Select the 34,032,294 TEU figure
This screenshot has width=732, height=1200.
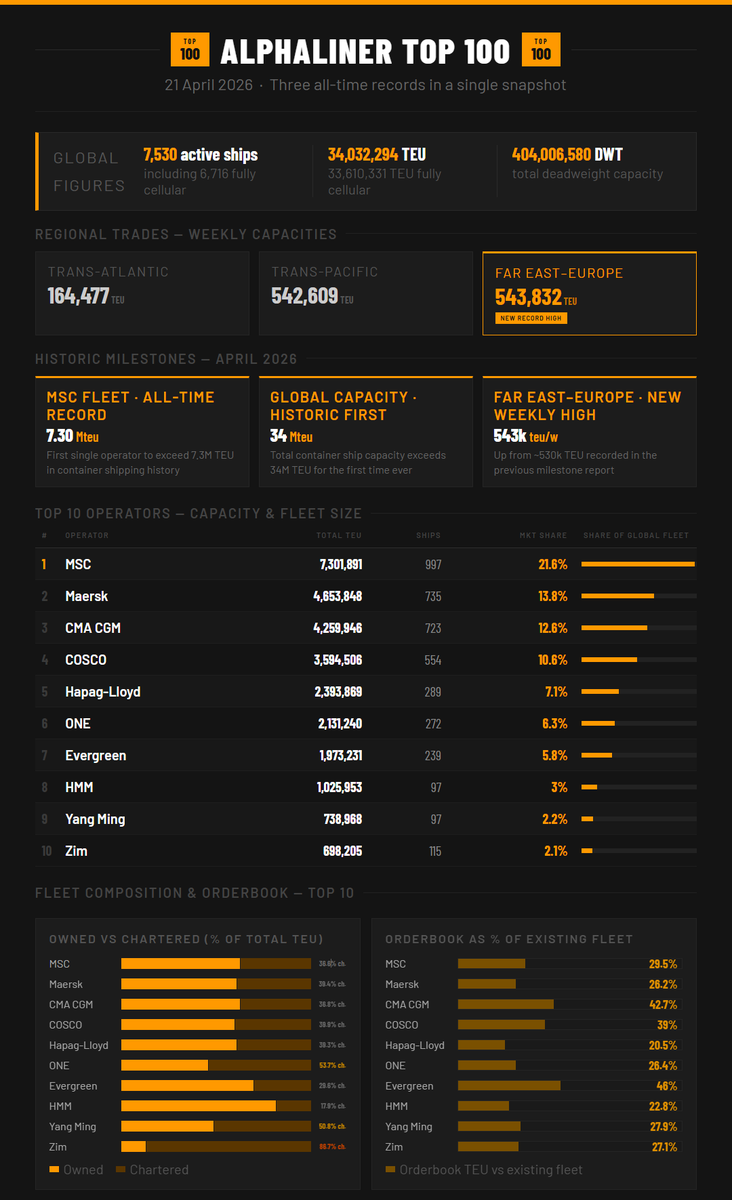377,155
